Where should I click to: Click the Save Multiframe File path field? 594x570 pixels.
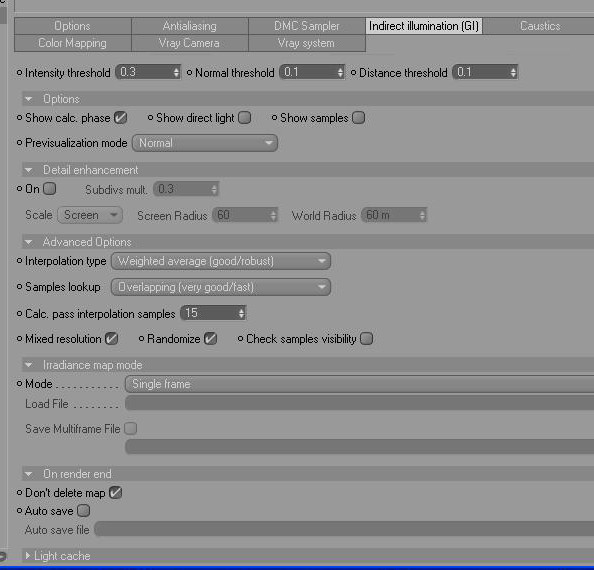360,447
